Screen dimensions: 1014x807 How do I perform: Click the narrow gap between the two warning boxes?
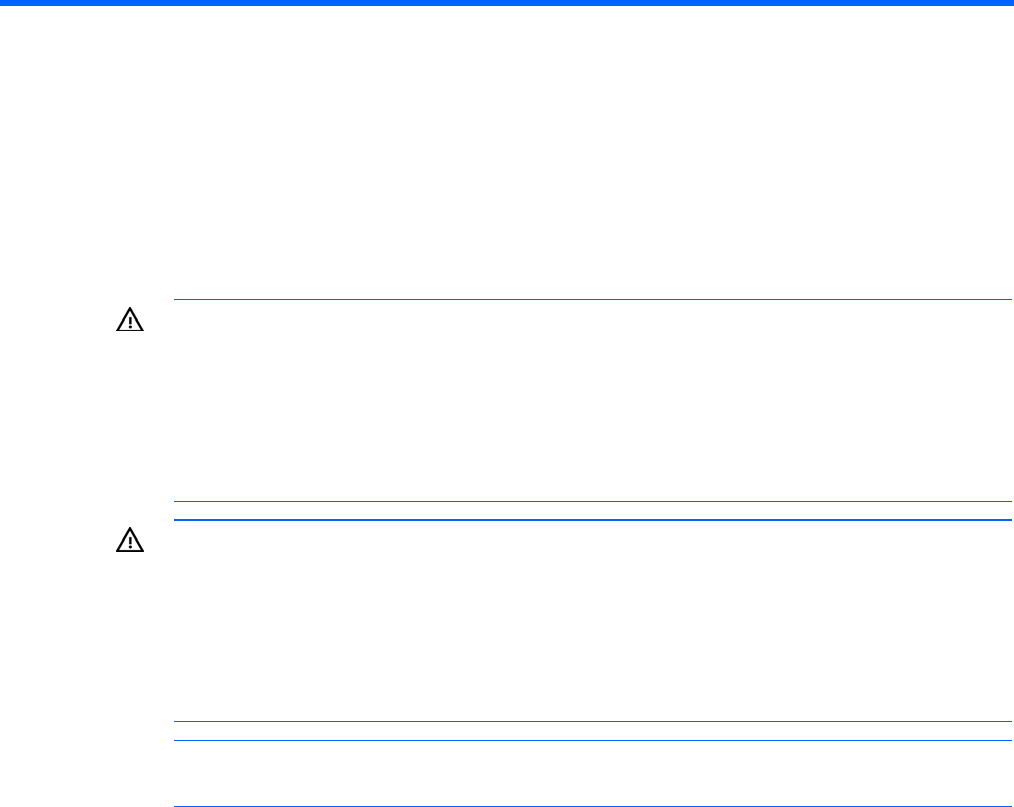pyautogui.click(x=592, y=510)
